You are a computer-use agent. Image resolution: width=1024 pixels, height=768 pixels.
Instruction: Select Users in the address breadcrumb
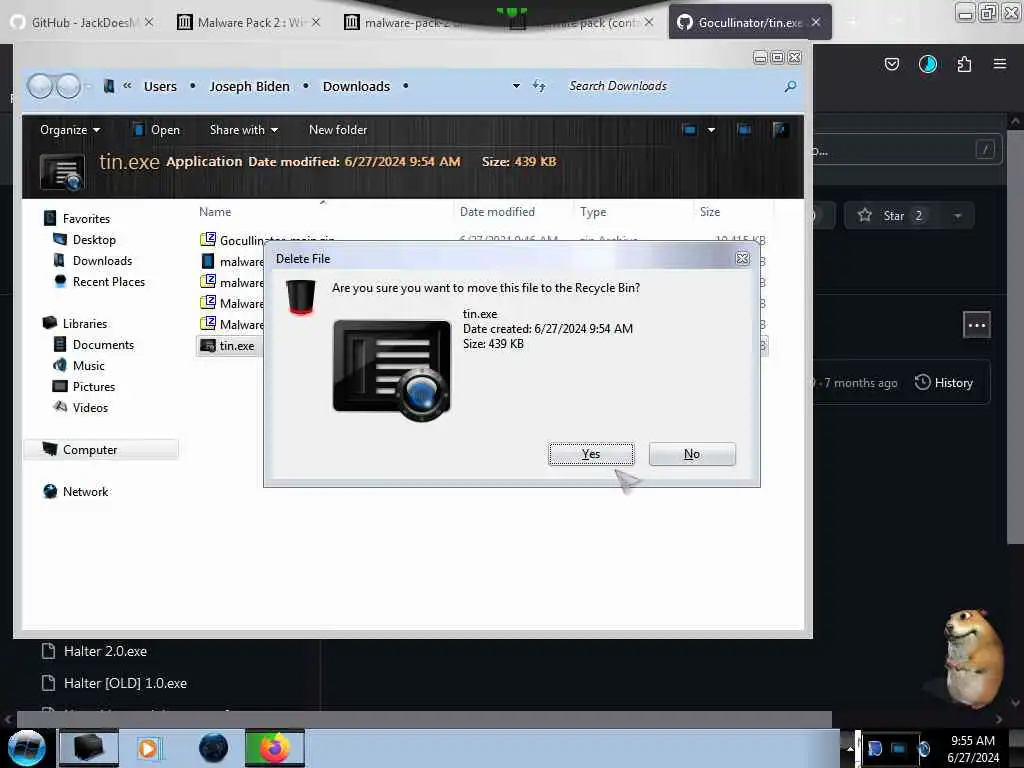point(160,86)
